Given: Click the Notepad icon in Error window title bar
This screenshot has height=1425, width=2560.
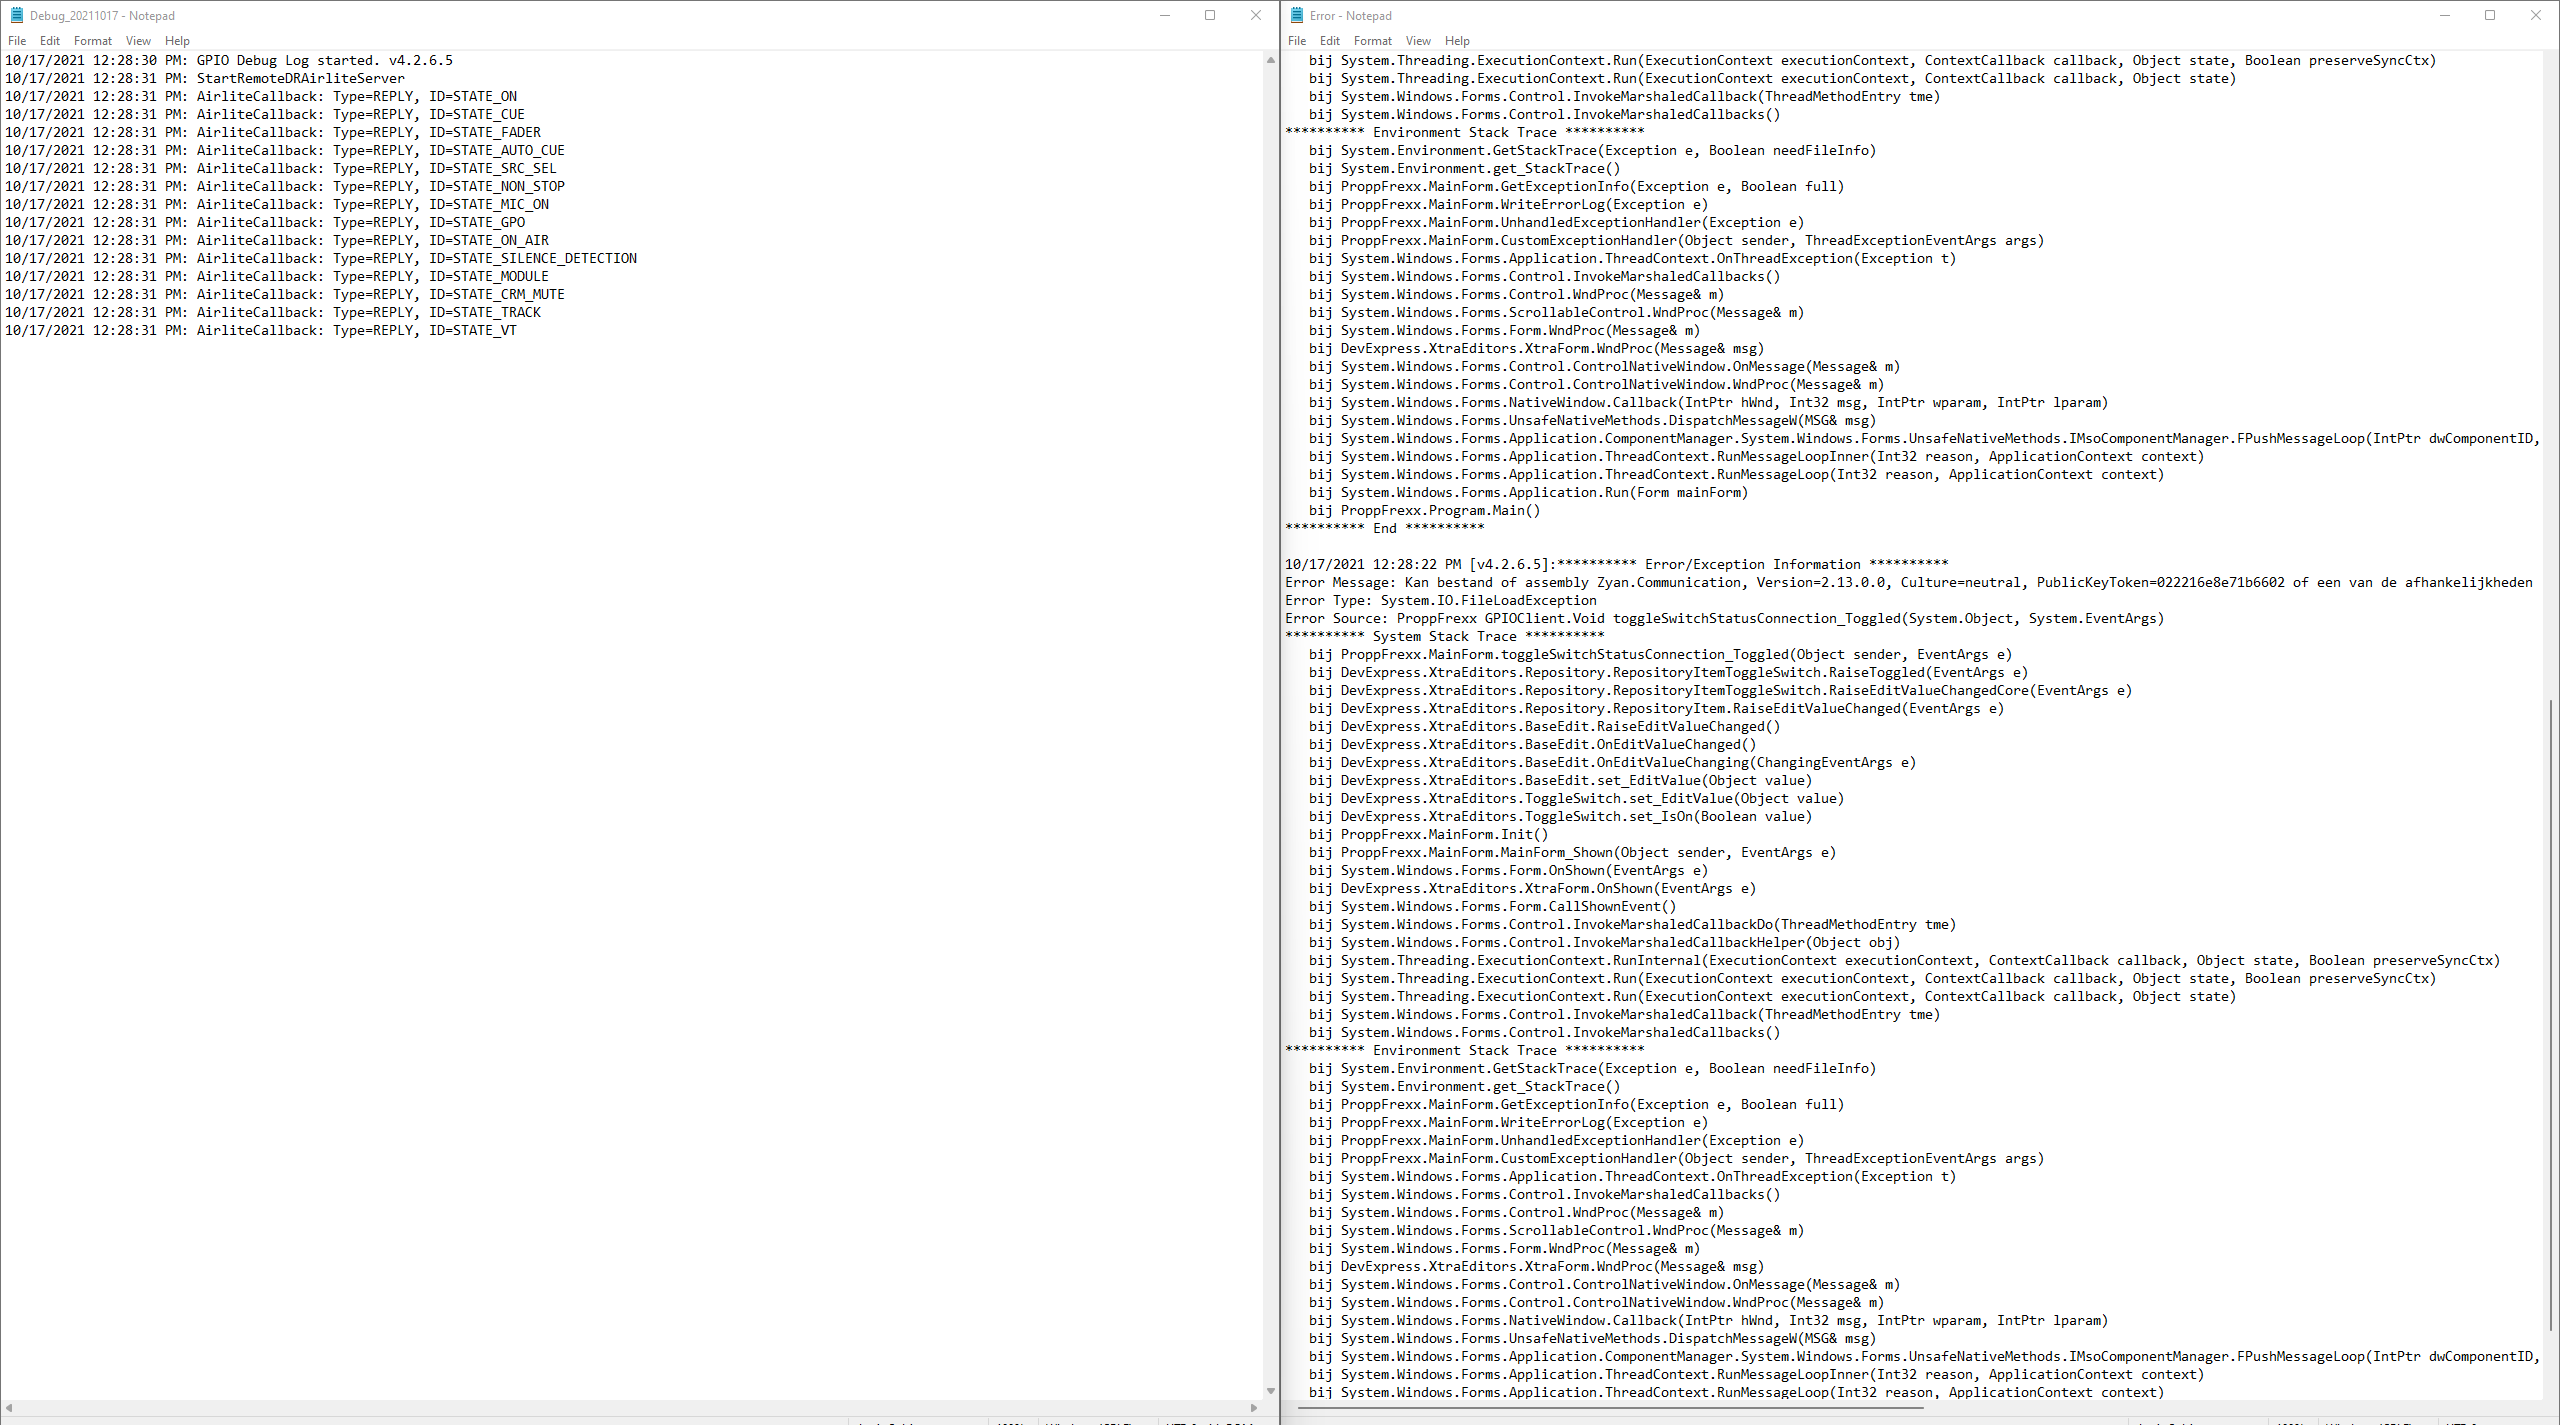Looking at the screenshot, I should coord(1297,15).
